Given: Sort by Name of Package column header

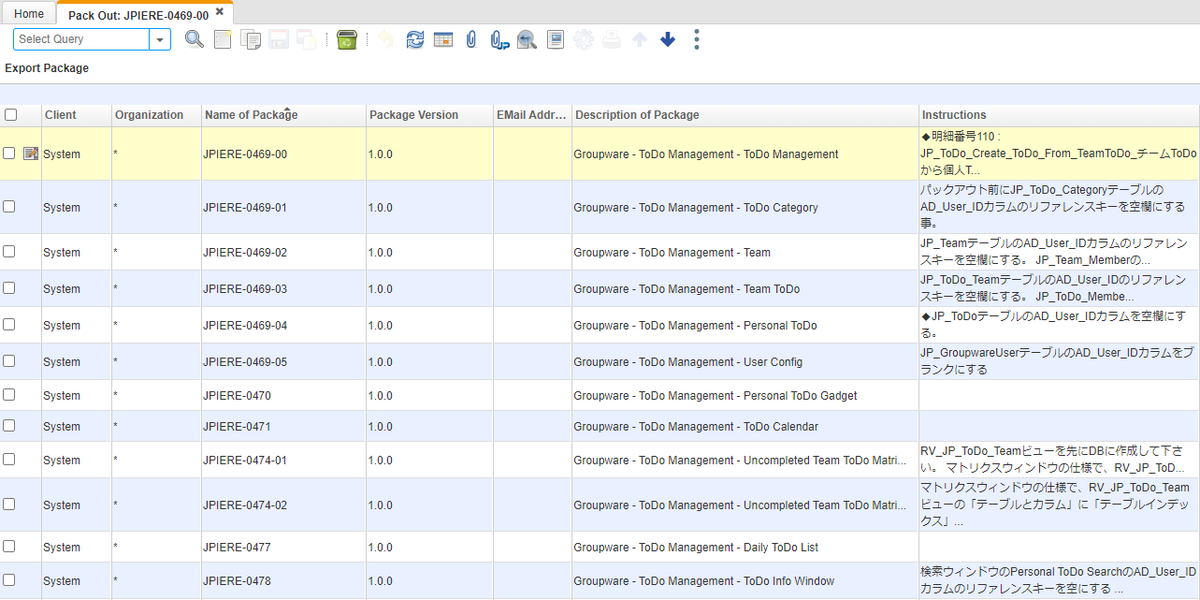Looking at the screenshot, I should coord(251,115).
